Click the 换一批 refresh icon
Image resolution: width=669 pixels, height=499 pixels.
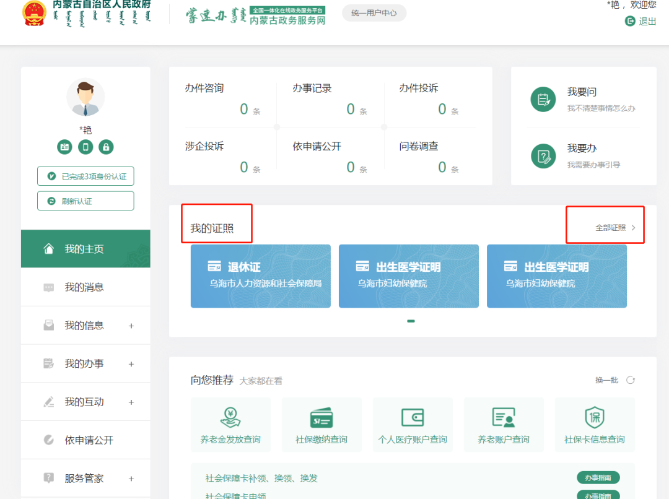(x=630, y=380)
